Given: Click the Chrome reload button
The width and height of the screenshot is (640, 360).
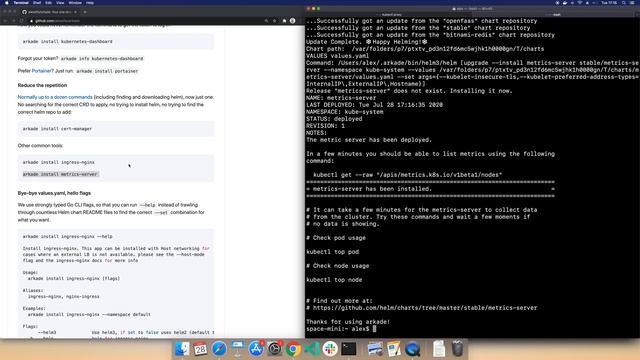Looking at the screenshot, I should tap(22, 20).
